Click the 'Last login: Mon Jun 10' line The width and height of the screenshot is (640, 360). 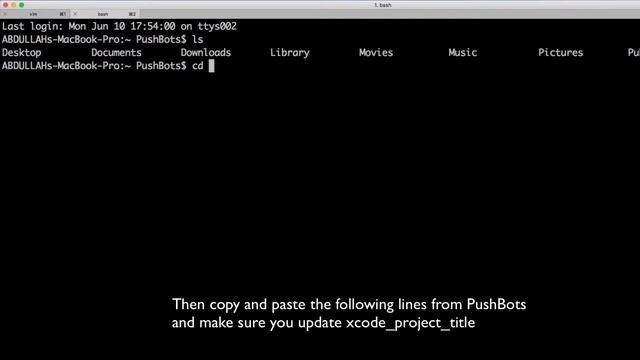click(119, 27)
